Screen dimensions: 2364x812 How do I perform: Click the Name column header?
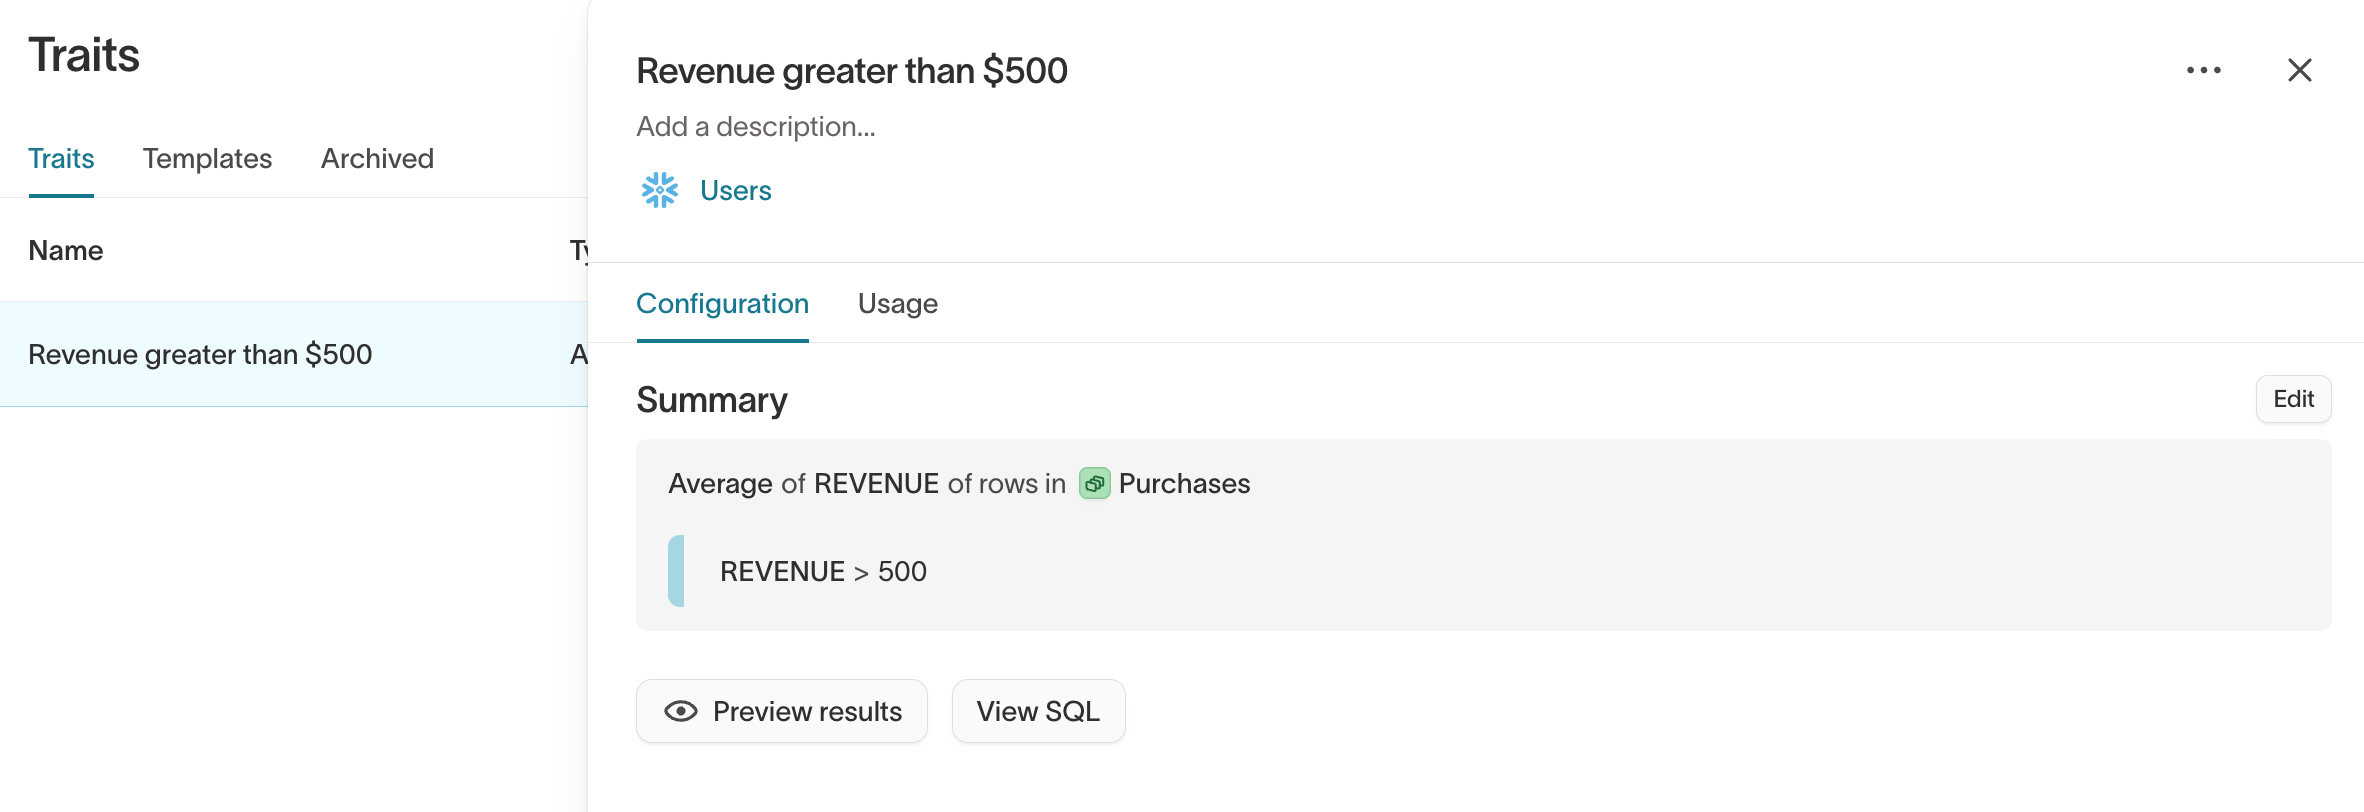point(66,250)
